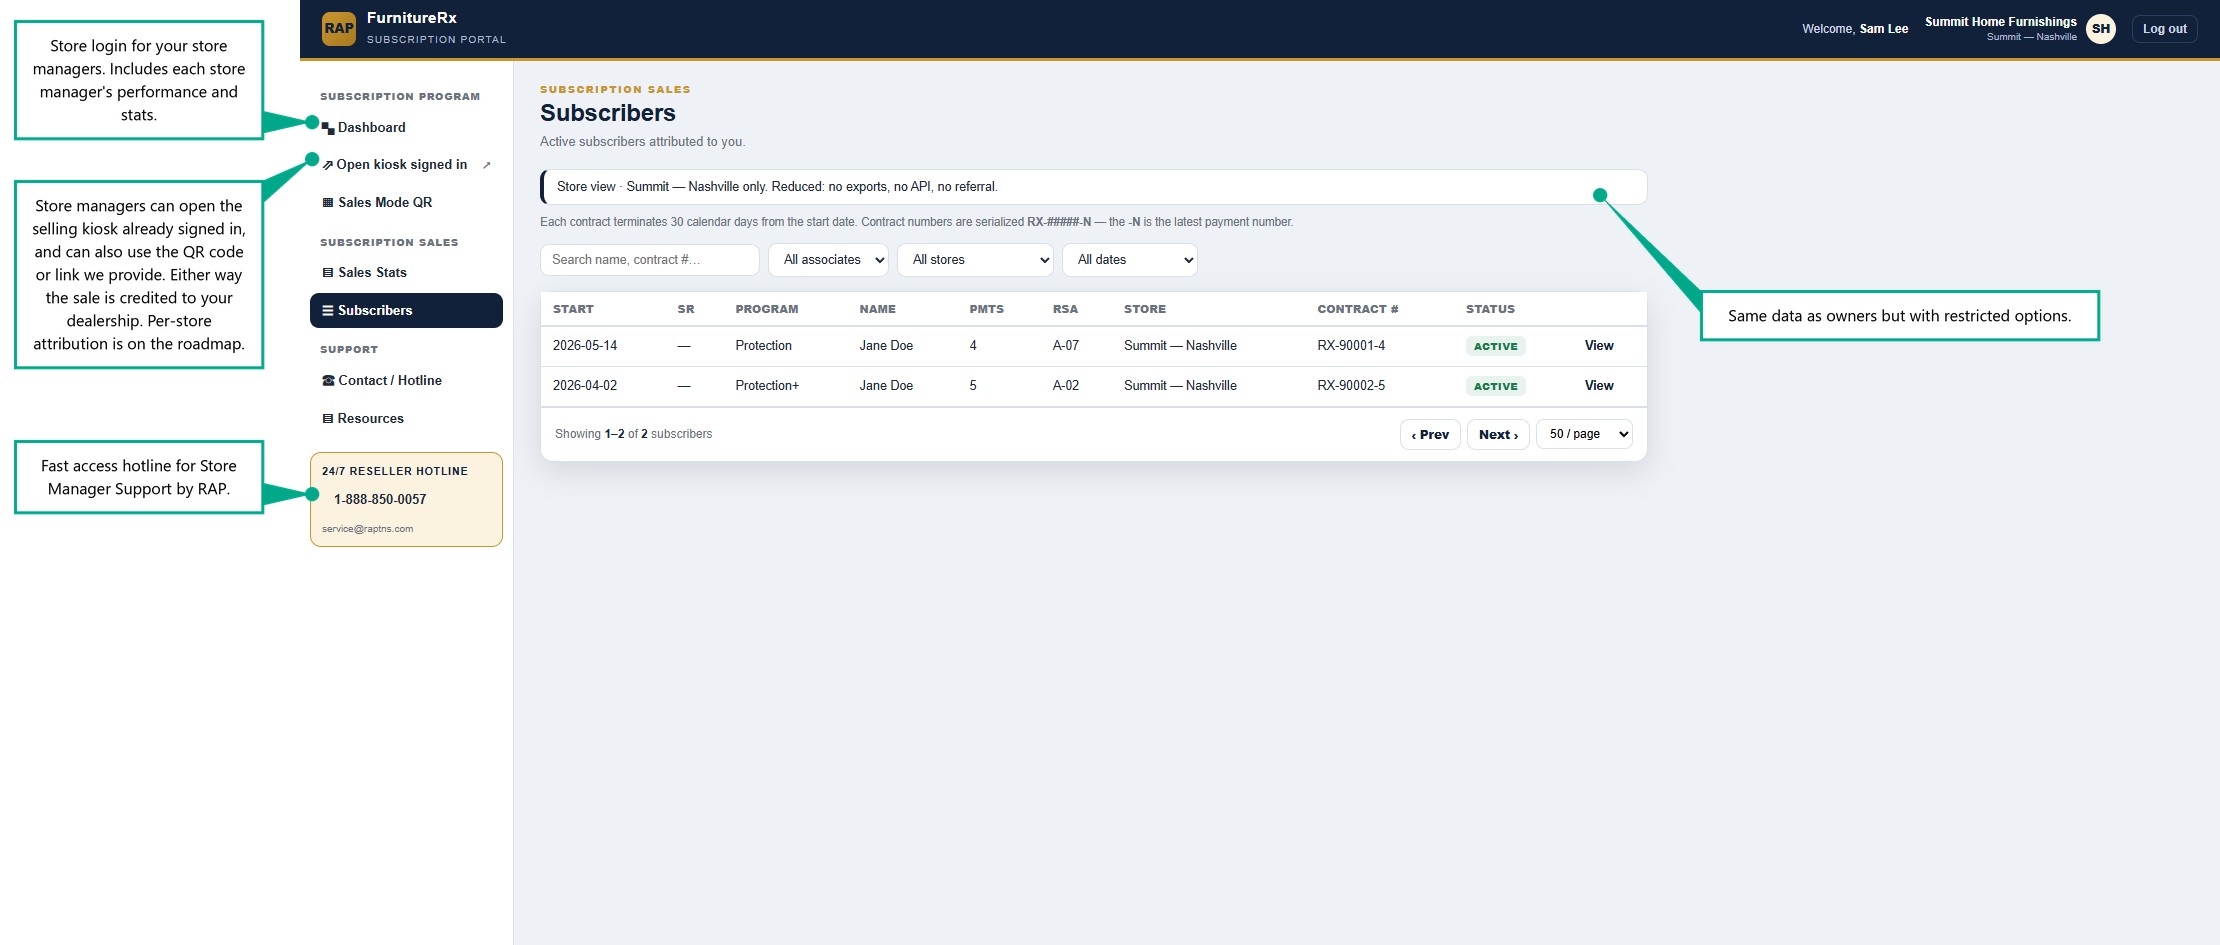The height and width of the screenshot is (945, 2220).
Task: Go to Prev page
Action: click(x=1430, y=434)
